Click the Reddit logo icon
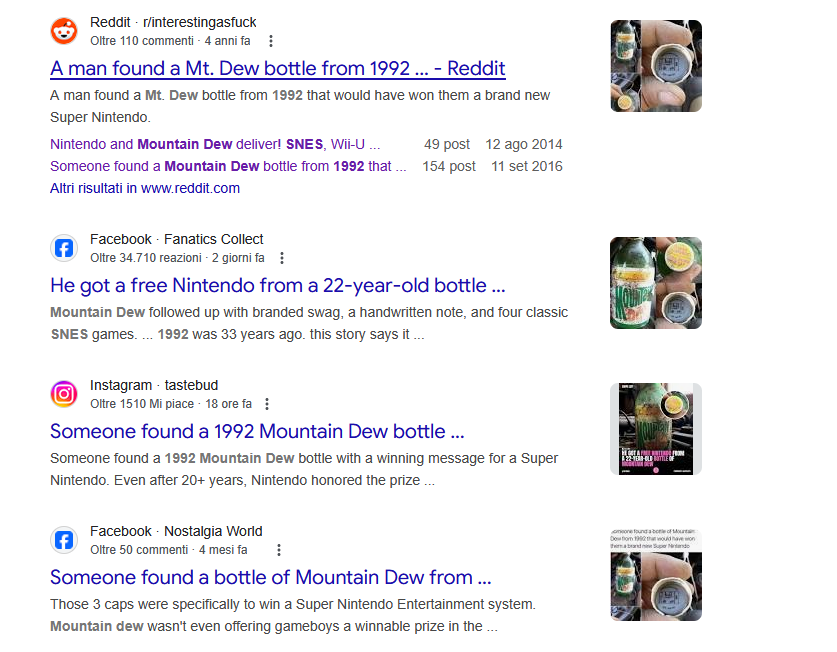Screen dimensions: 837x652 coord(64,31)
